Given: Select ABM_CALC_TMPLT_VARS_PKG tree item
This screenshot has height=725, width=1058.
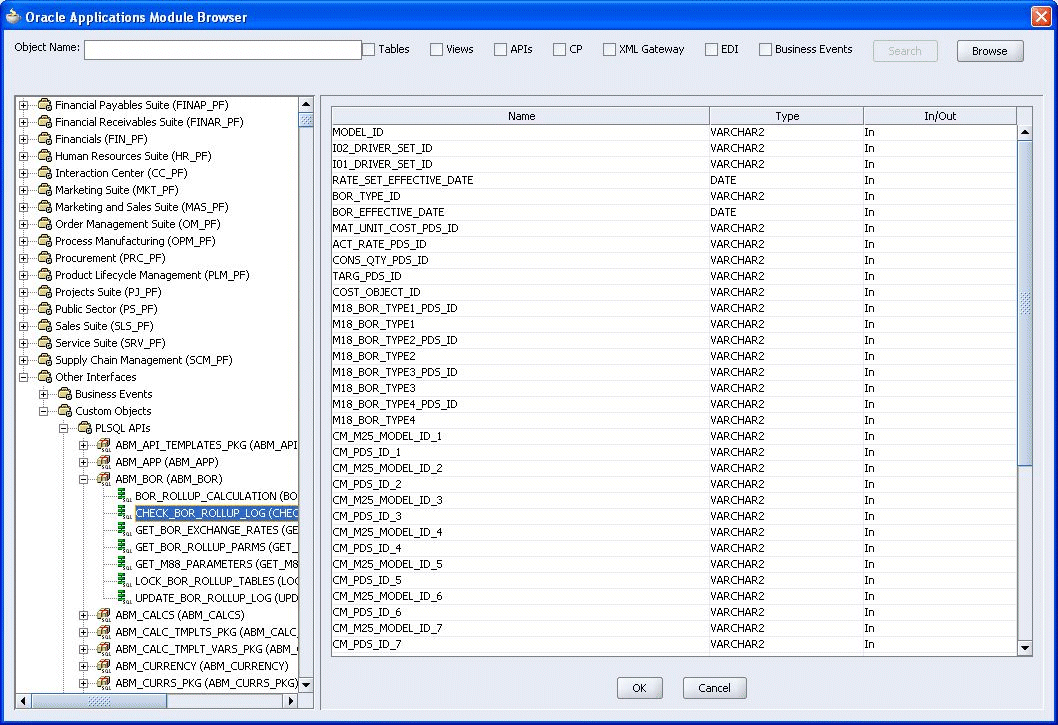Looking at the screenshot, I should click(206, 649).
